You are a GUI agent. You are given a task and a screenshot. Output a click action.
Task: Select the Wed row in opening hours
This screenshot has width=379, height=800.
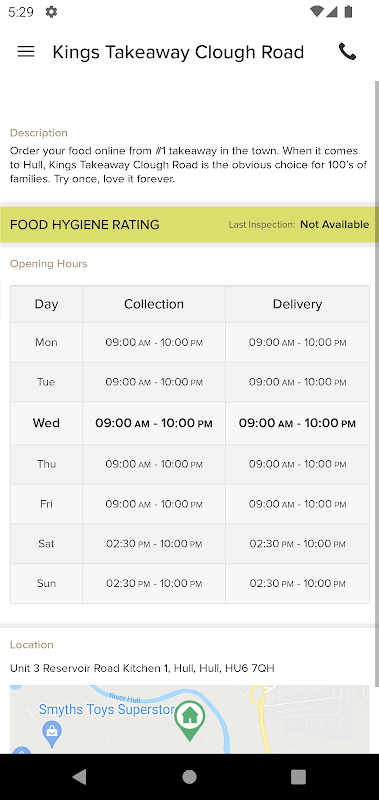pyautogui.click(x=190, y=423)
